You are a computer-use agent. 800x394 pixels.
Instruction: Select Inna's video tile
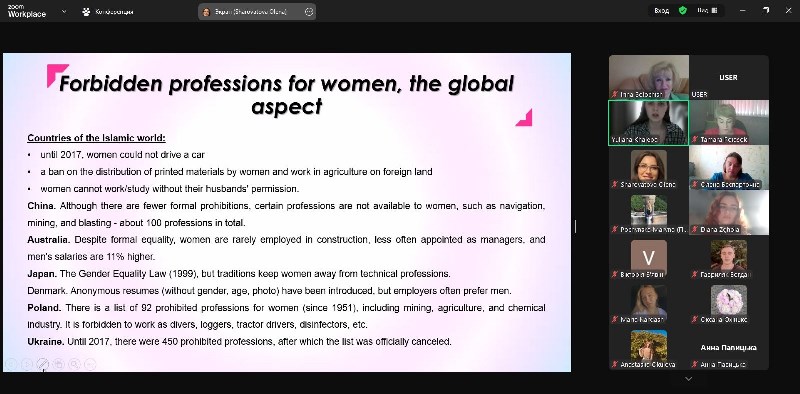[x=648, y=77]
